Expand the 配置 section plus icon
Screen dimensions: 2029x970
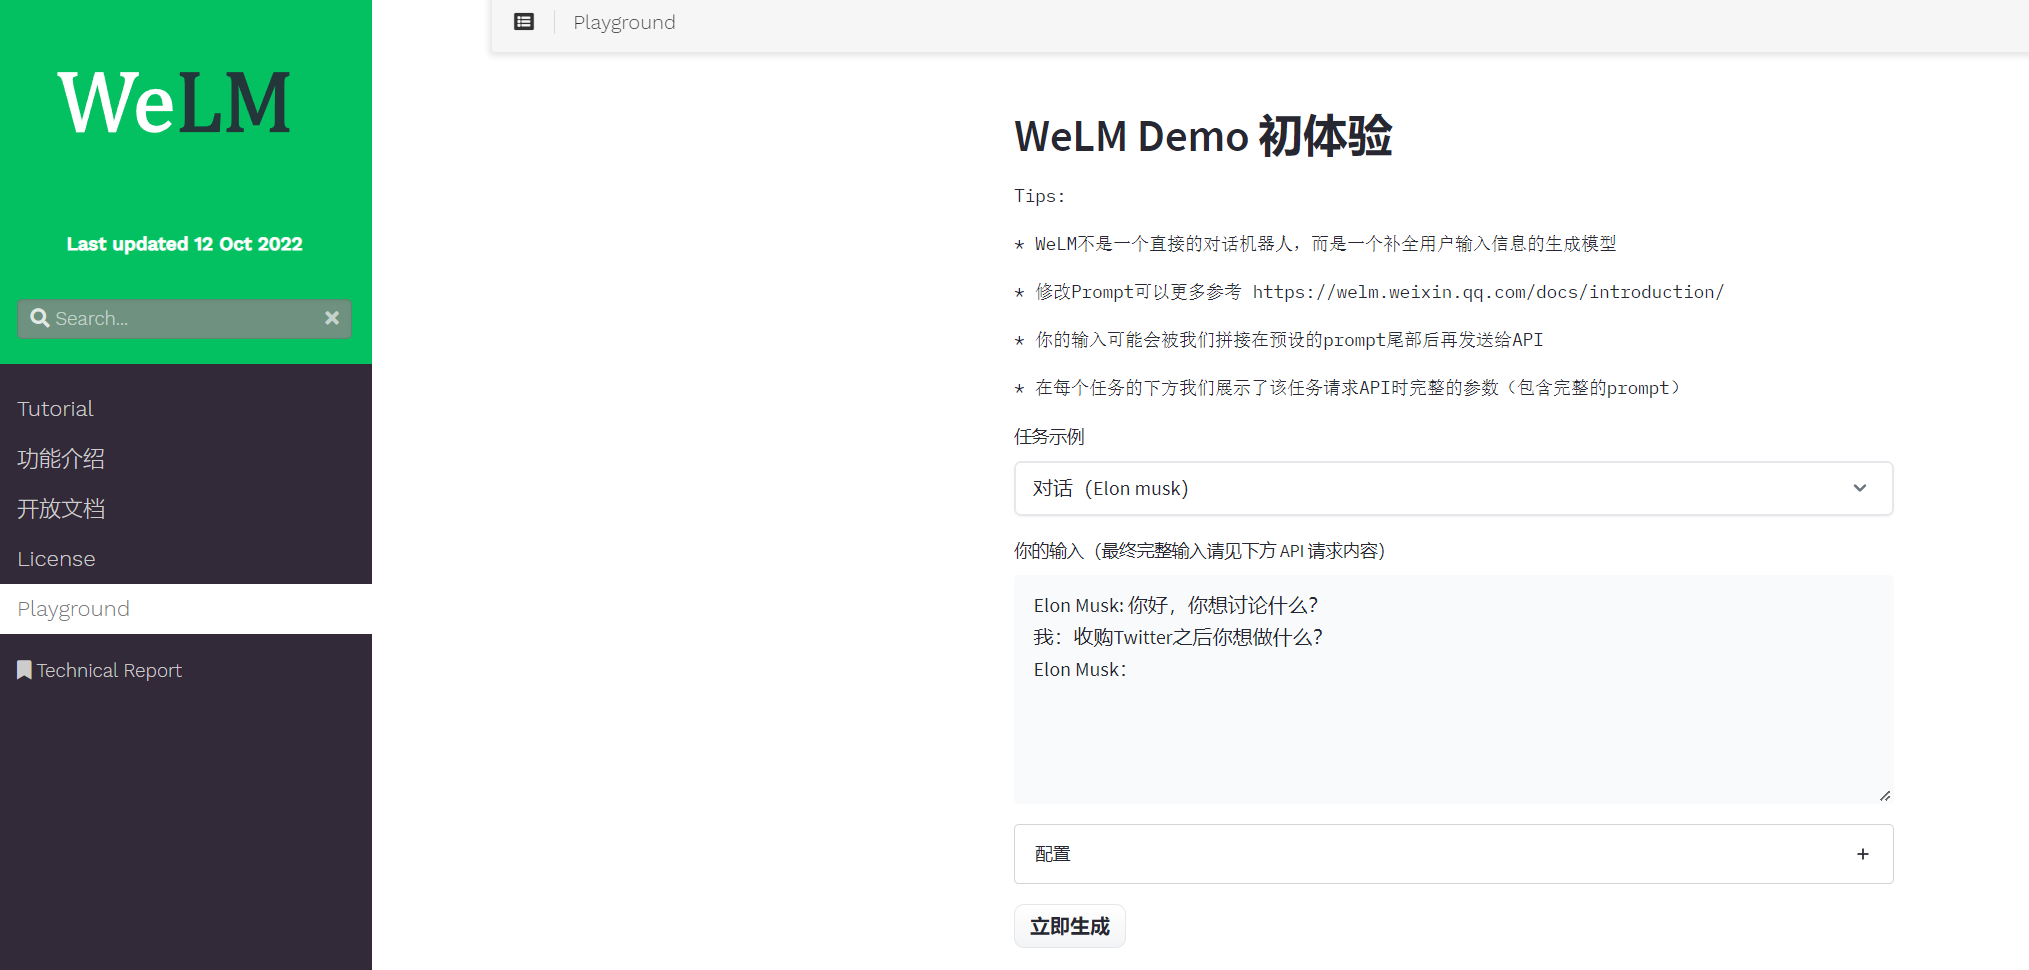1862,854
